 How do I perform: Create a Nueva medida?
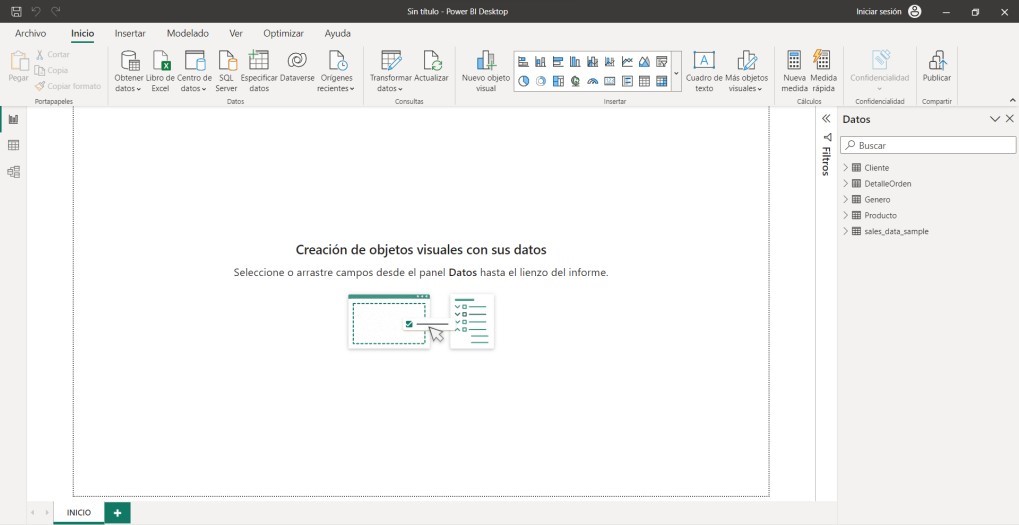794,71
